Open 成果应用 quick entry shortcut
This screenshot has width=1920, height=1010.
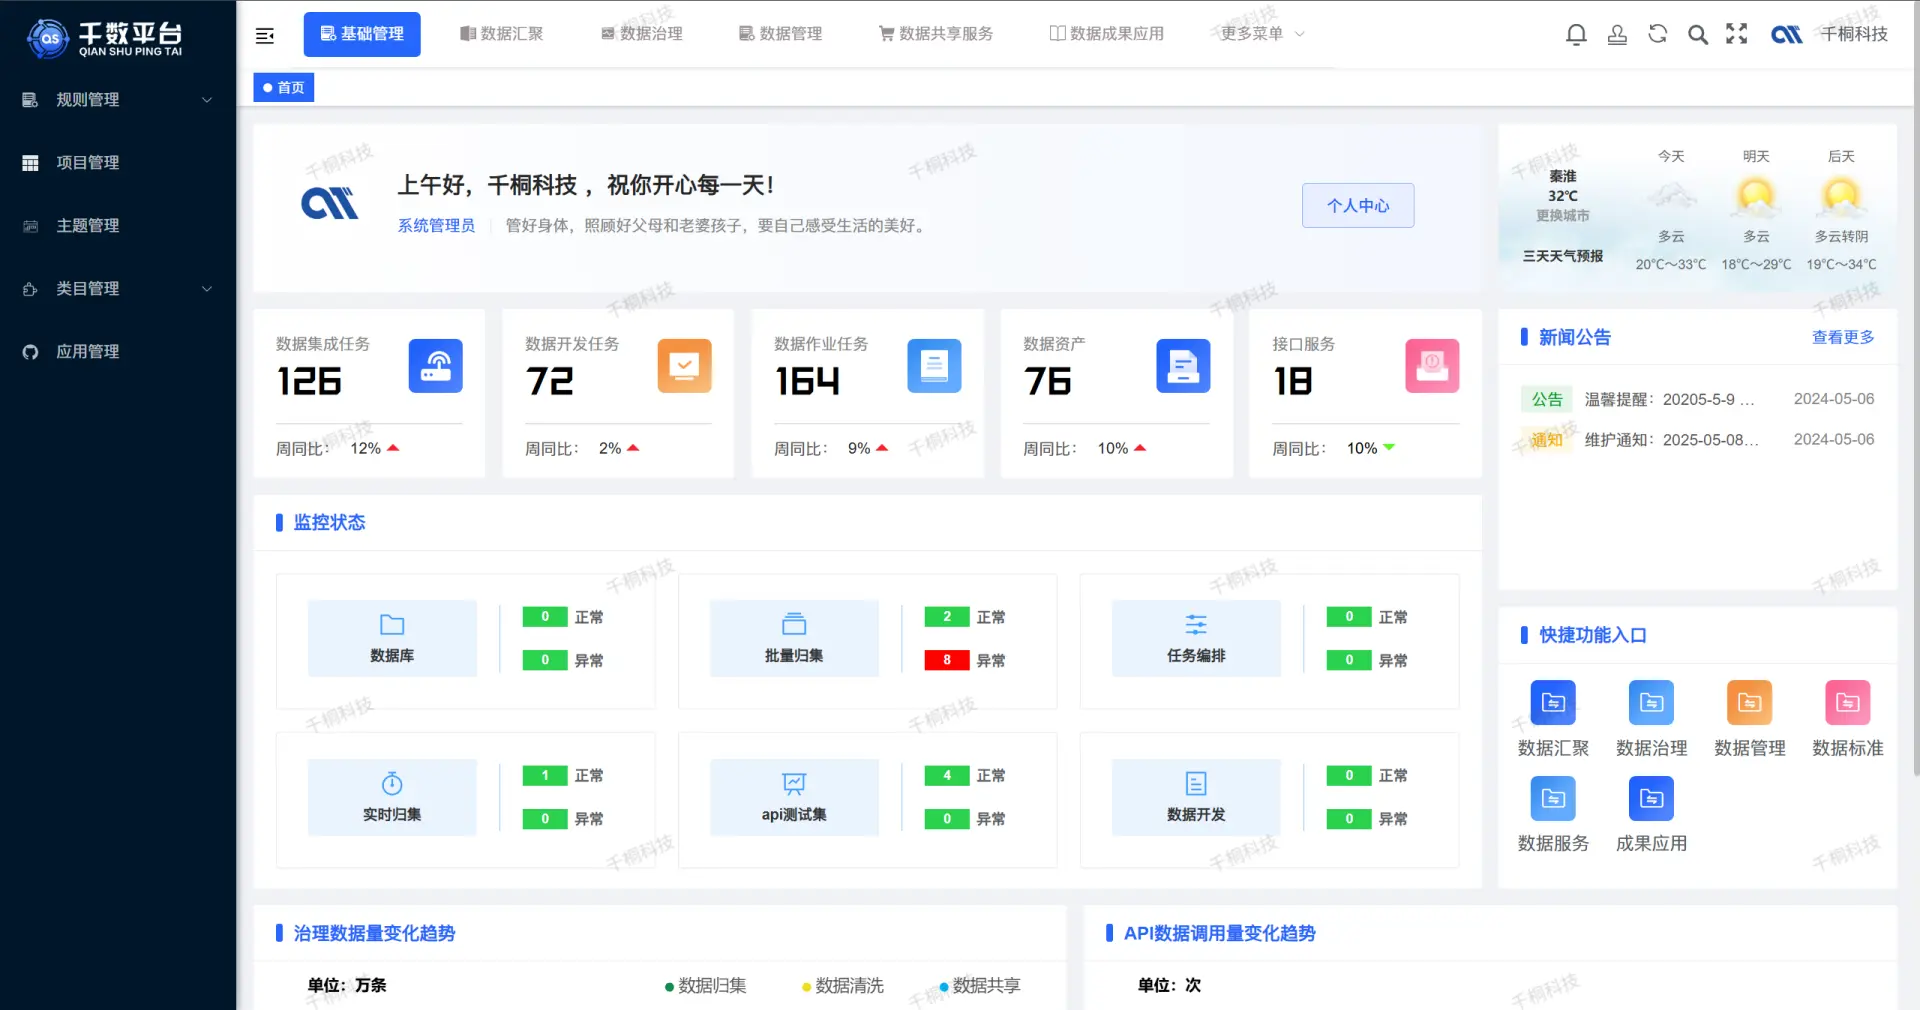point(1651,815)
